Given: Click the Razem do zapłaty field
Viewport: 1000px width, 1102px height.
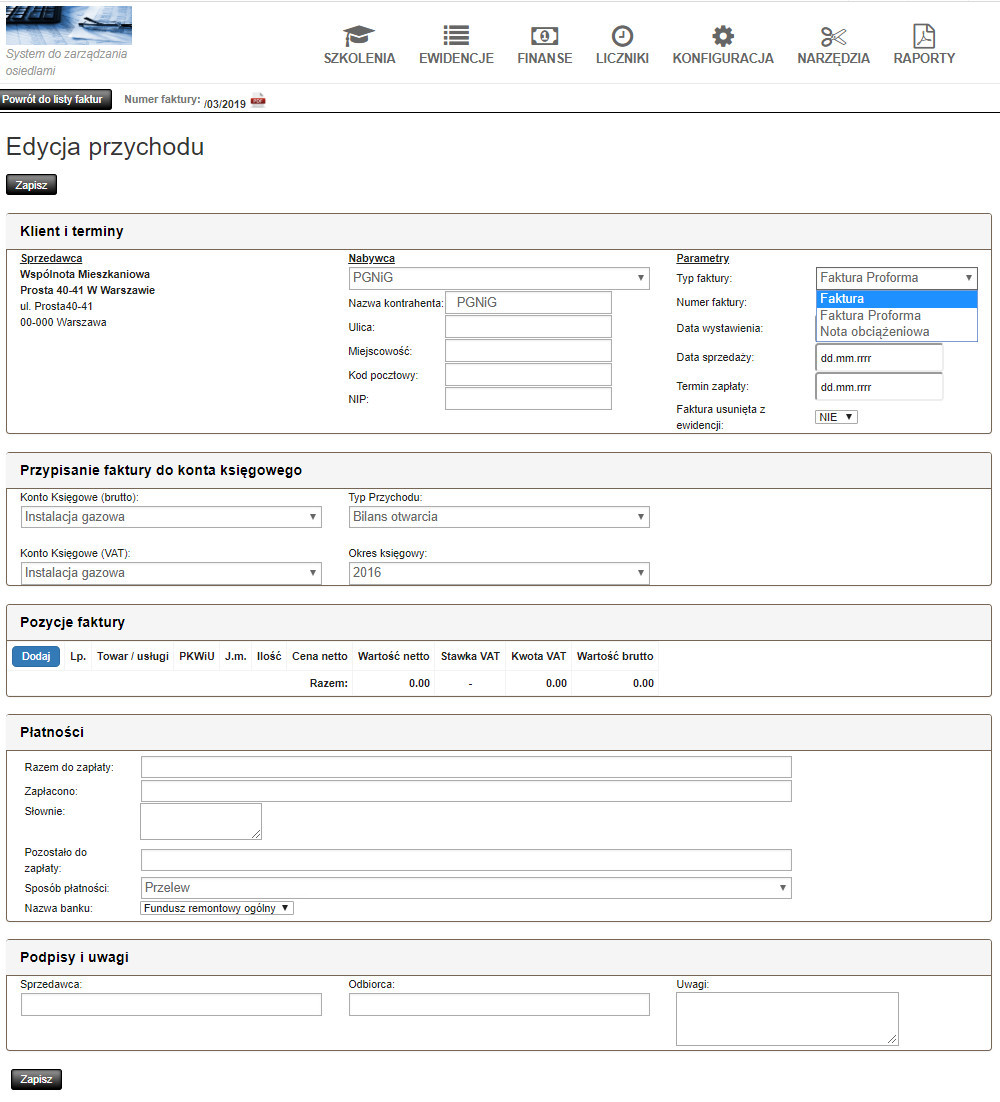Looking at the screenshot, I should pyautogui.click(x=466, y=767).
